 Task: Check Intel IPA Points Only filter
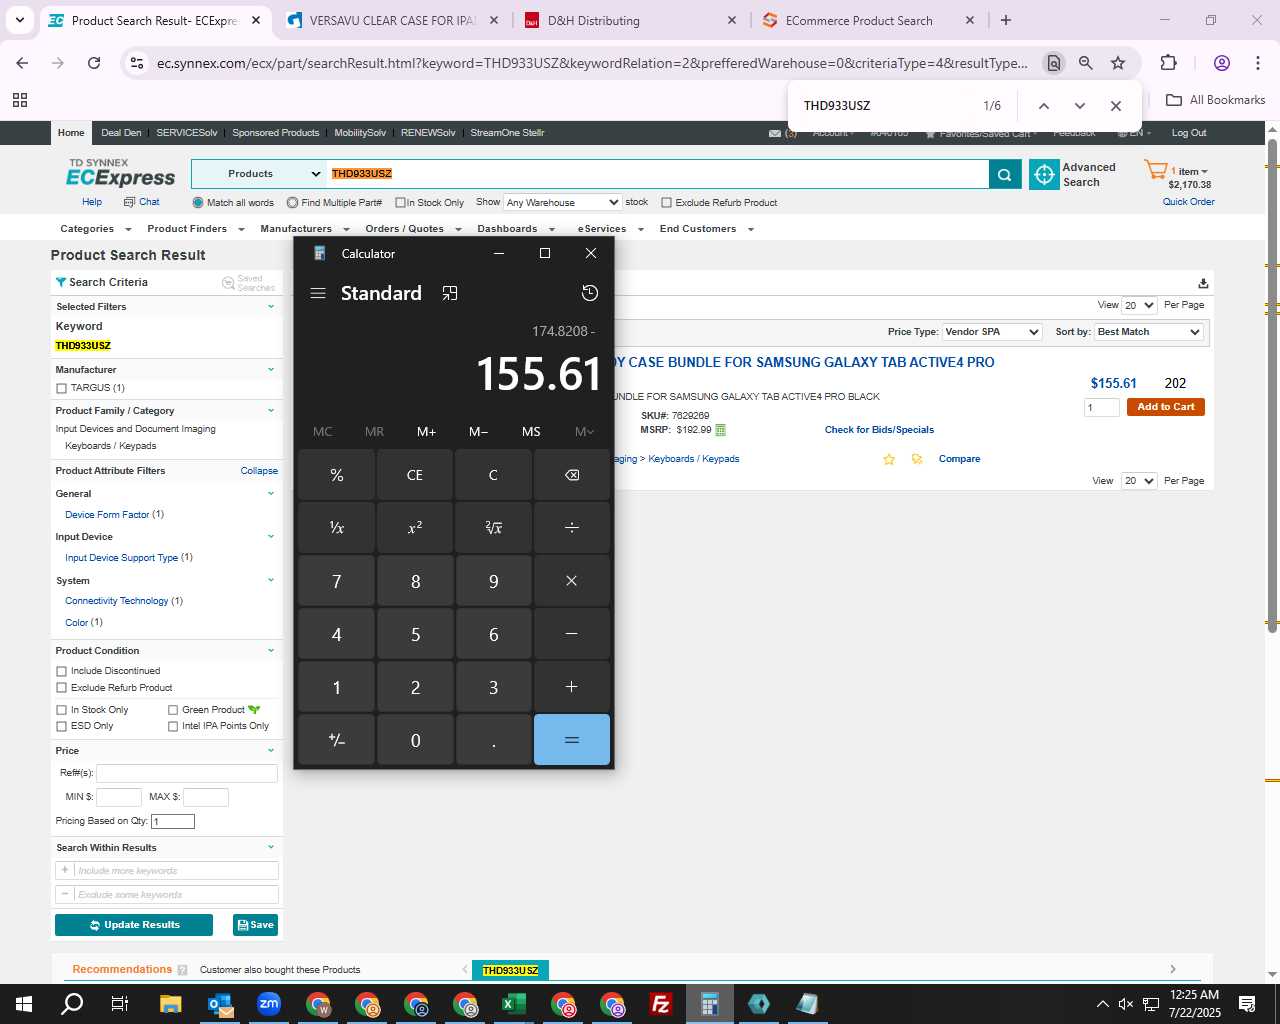[x=173, y=726]
